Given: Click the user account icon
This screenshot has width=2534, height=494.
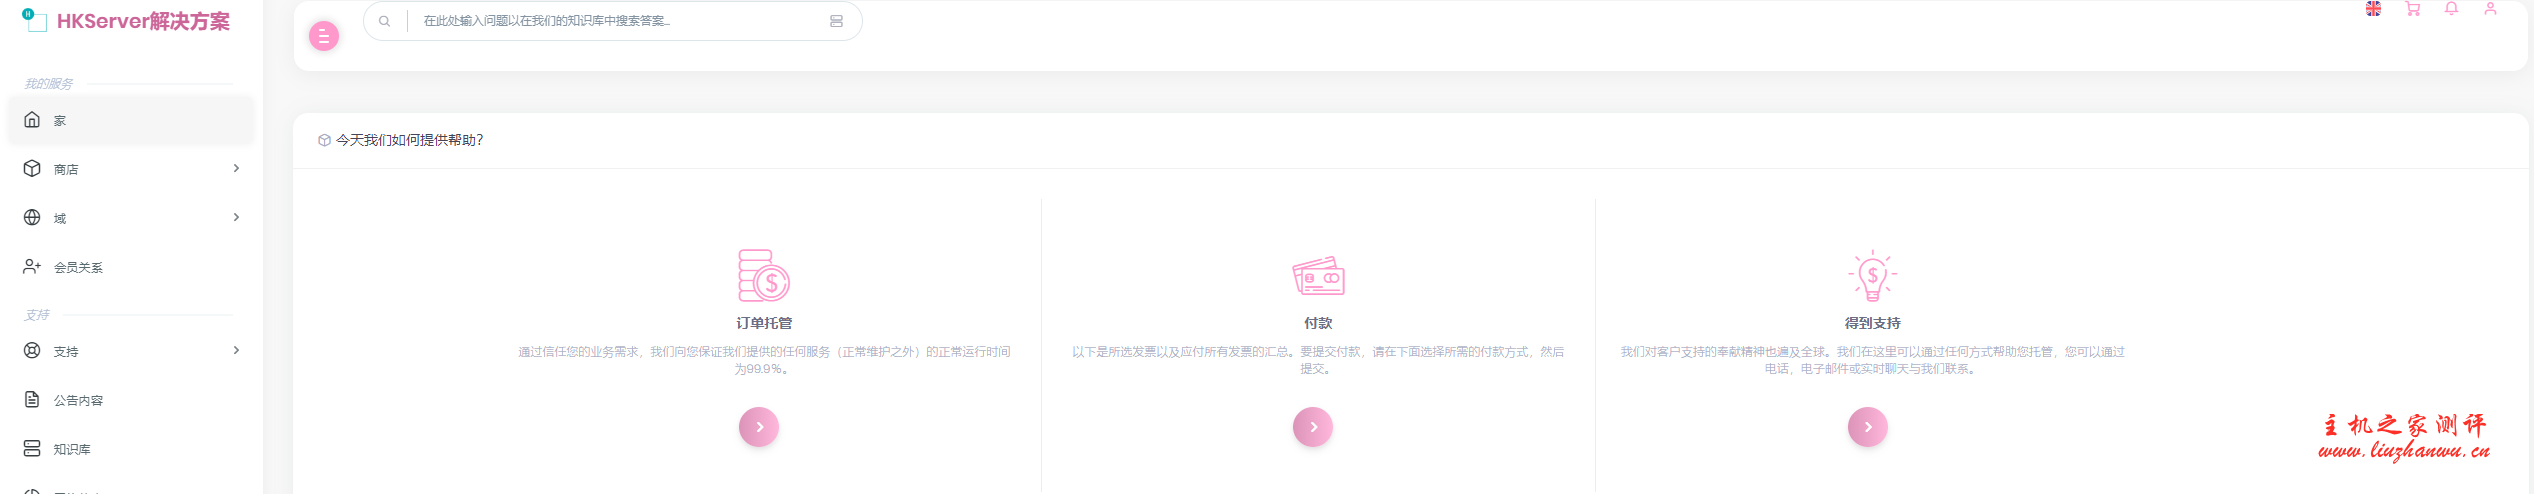Looking at the screenshot, I should 2490,9.
